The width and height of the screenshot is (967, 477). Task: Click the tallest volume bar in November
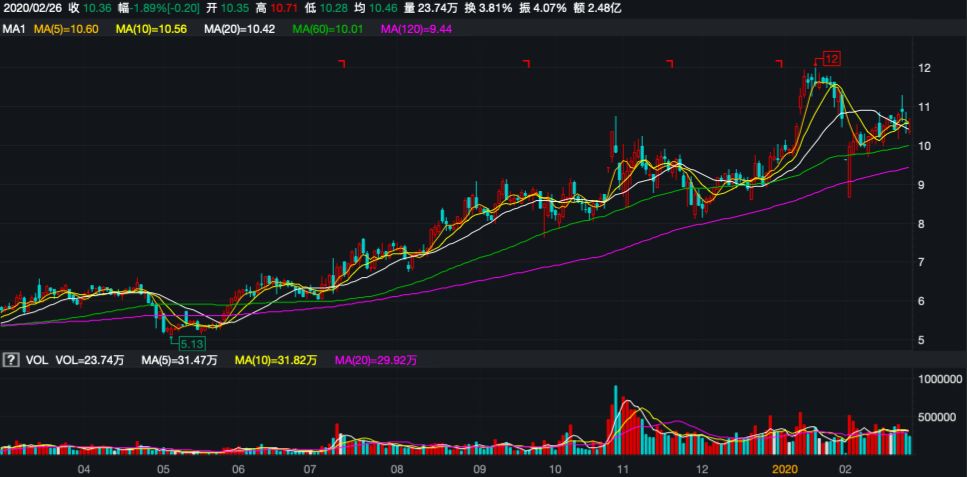coord(616,420)
